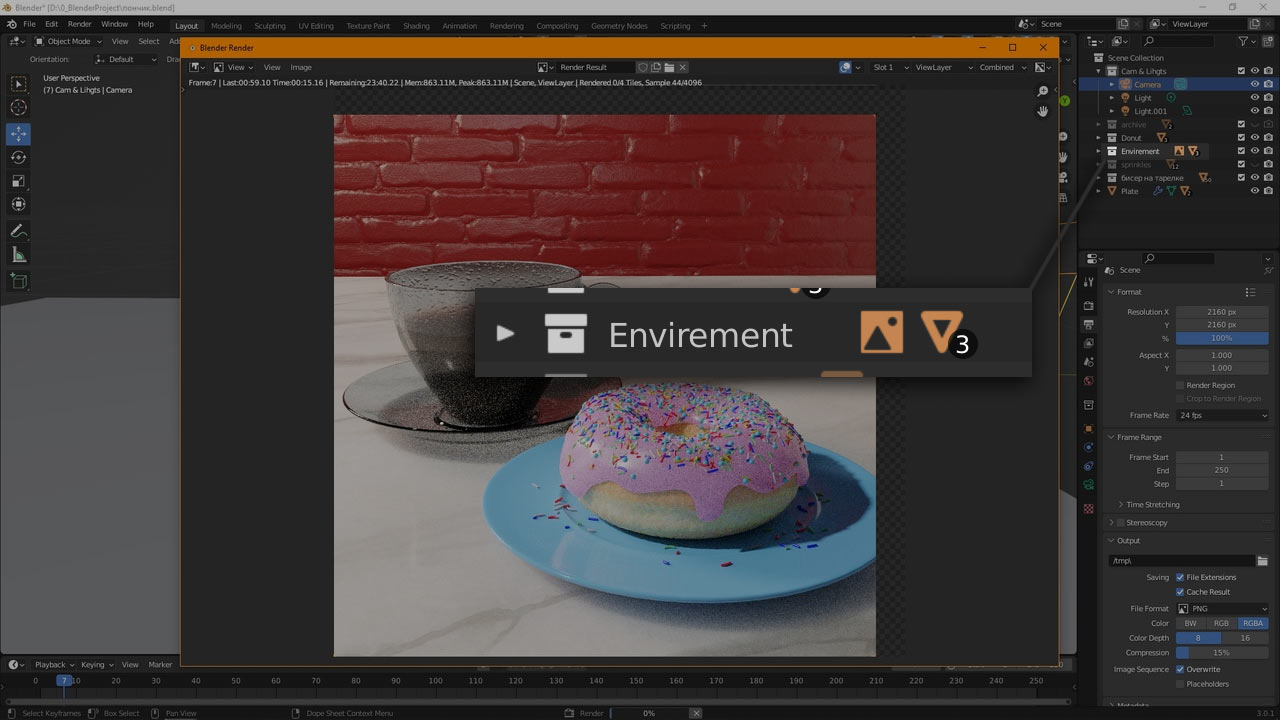The image size is (1280, 720).
Task: Select 16 for Color Depth
Action: click(x=1245, y=638)
